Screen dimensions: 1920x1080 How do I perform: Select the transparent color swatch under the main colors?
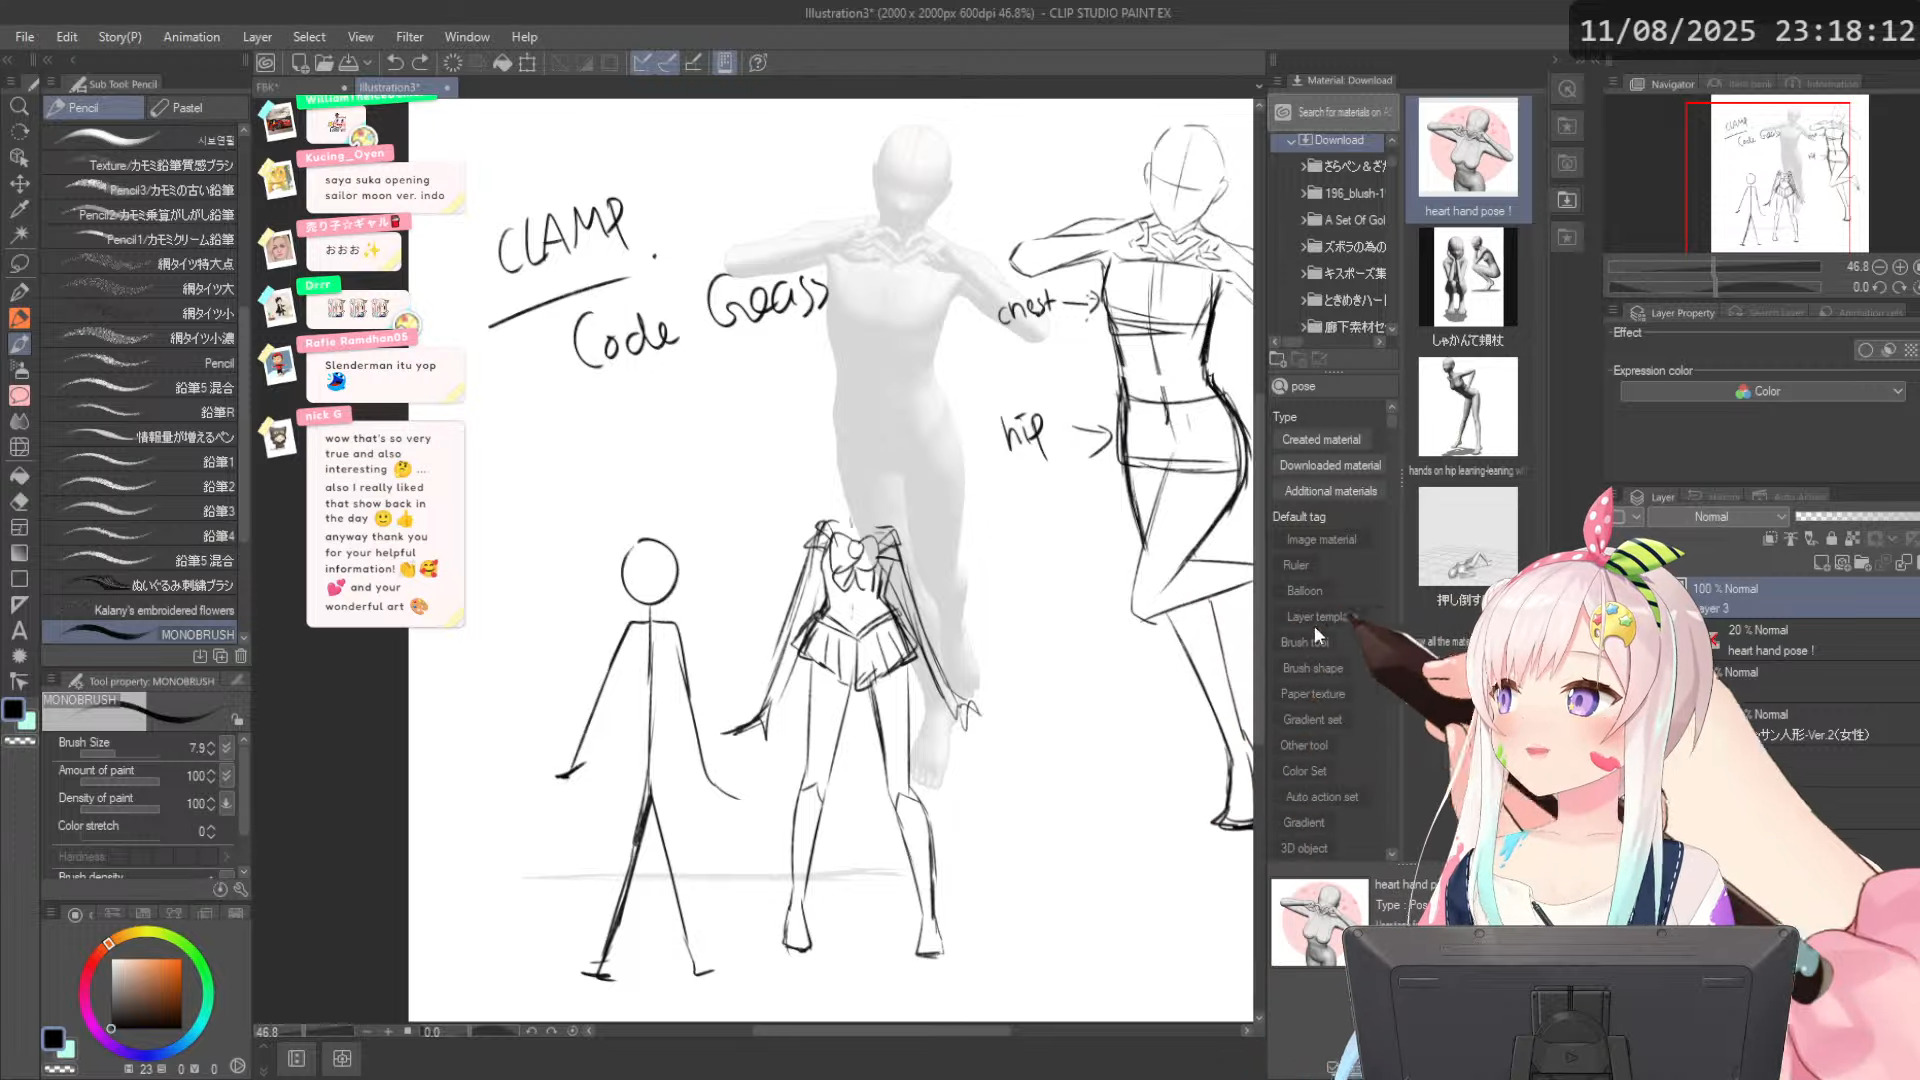20,741
